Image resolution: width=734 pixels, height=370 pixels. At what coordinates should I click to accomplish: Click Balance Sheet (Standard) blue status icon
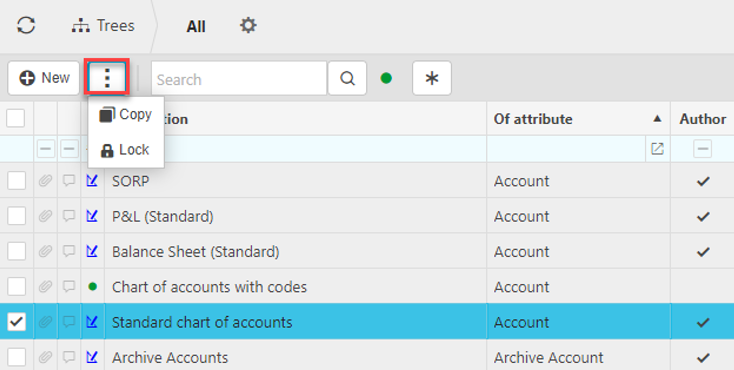(92, 251)
